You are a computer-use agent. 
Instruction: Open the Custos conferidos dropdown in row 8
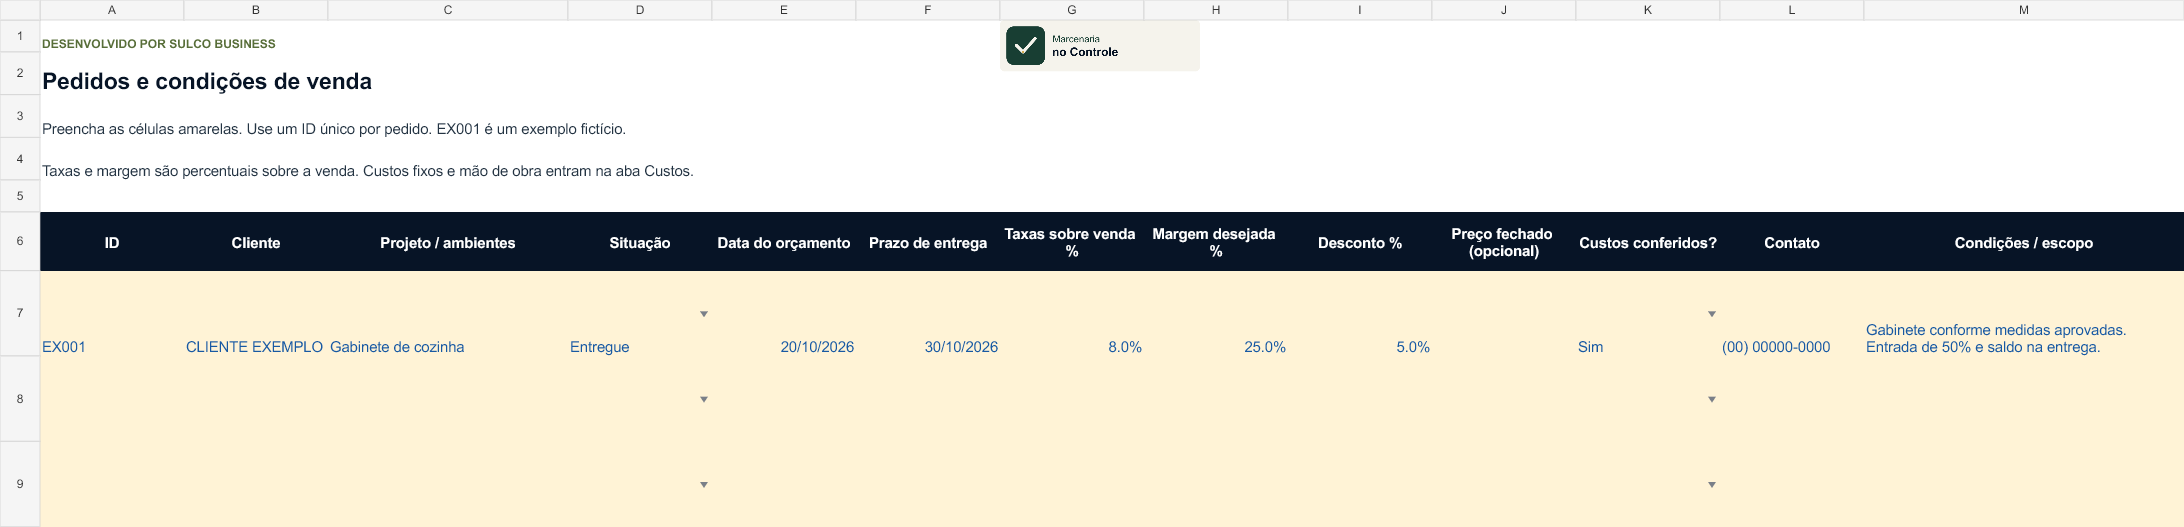1712,399
